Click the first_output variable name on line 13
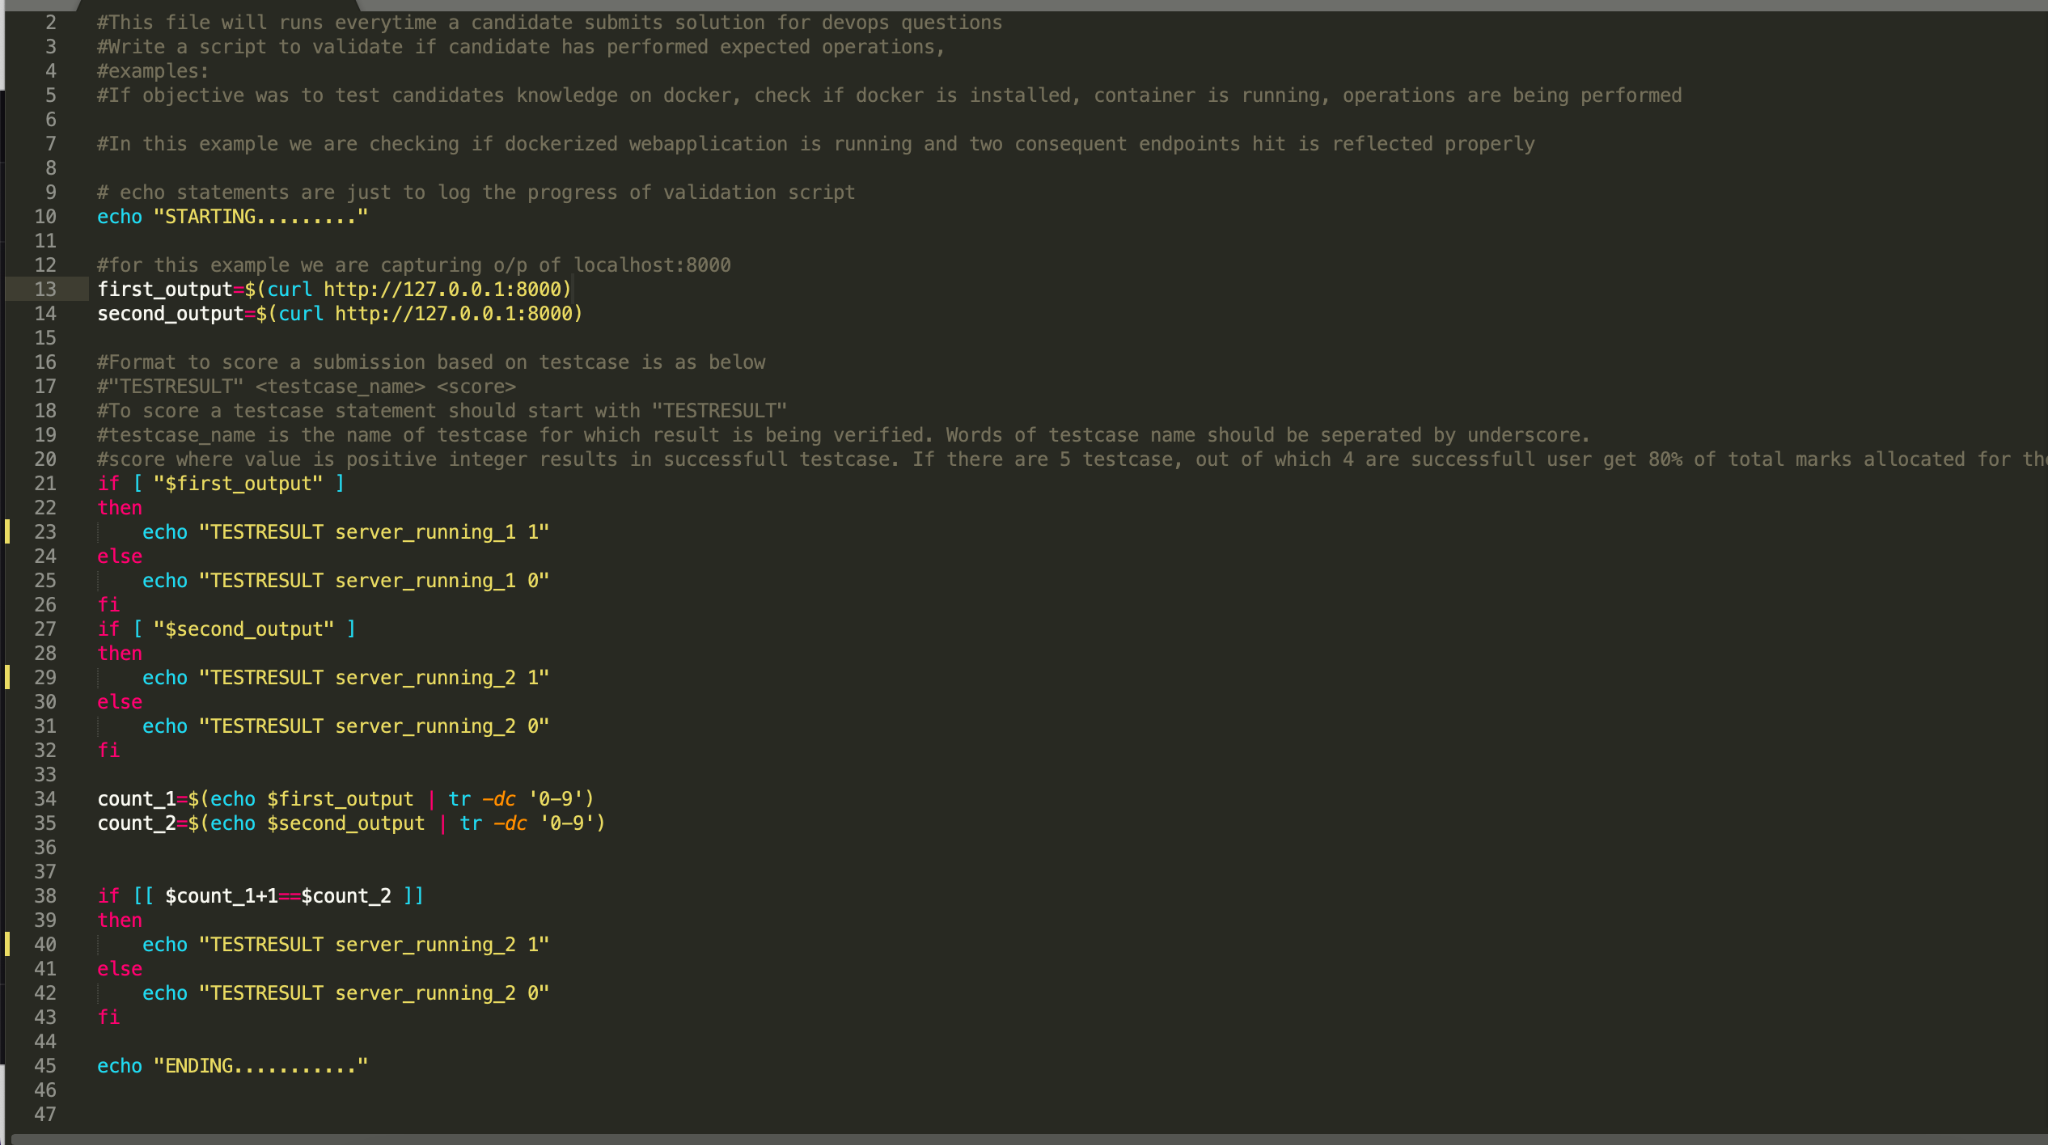This screenshot has height=1145, width=2048. tap(165, 289)
